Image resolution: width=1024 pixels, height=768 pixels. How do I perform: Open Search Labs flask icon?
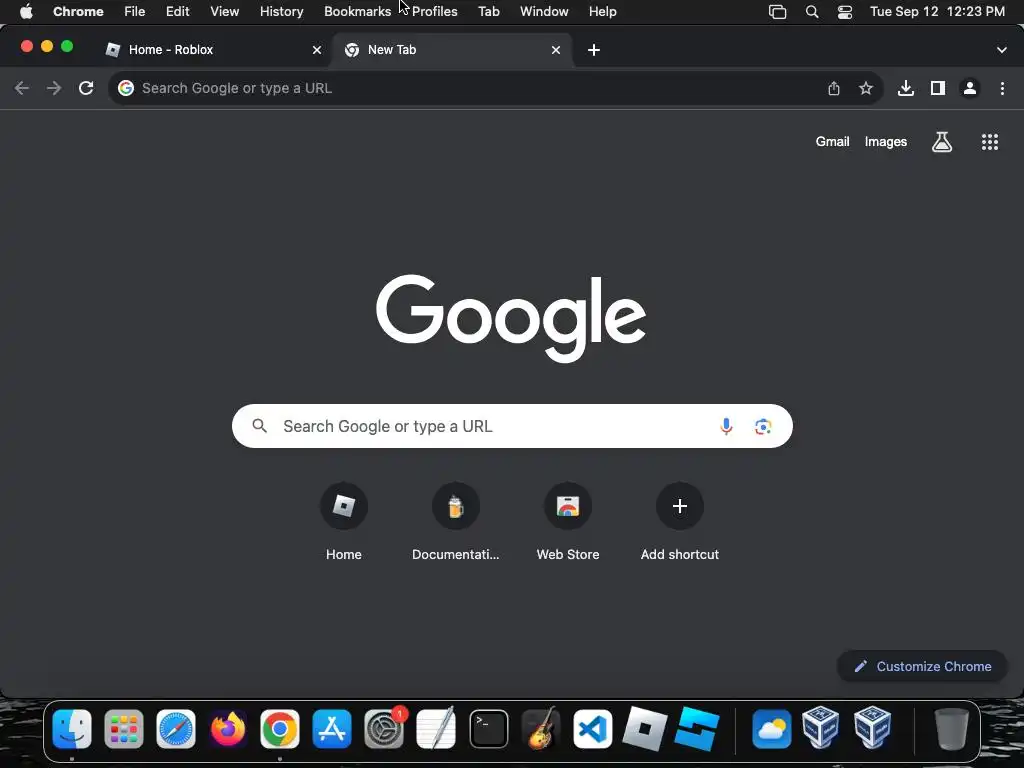(942, 142)
